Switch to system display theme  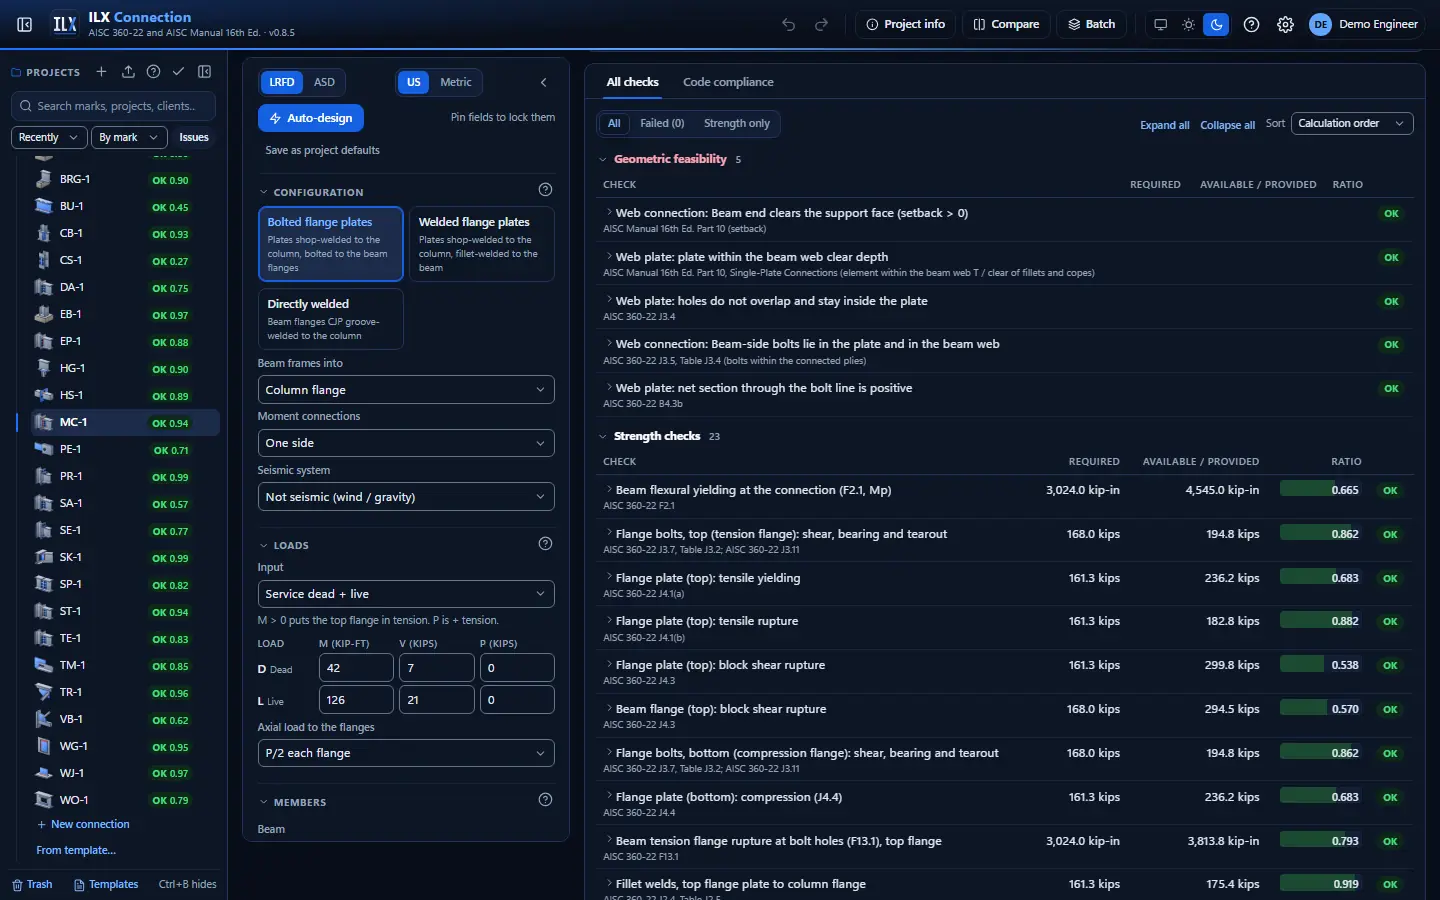pos(1160,24)
